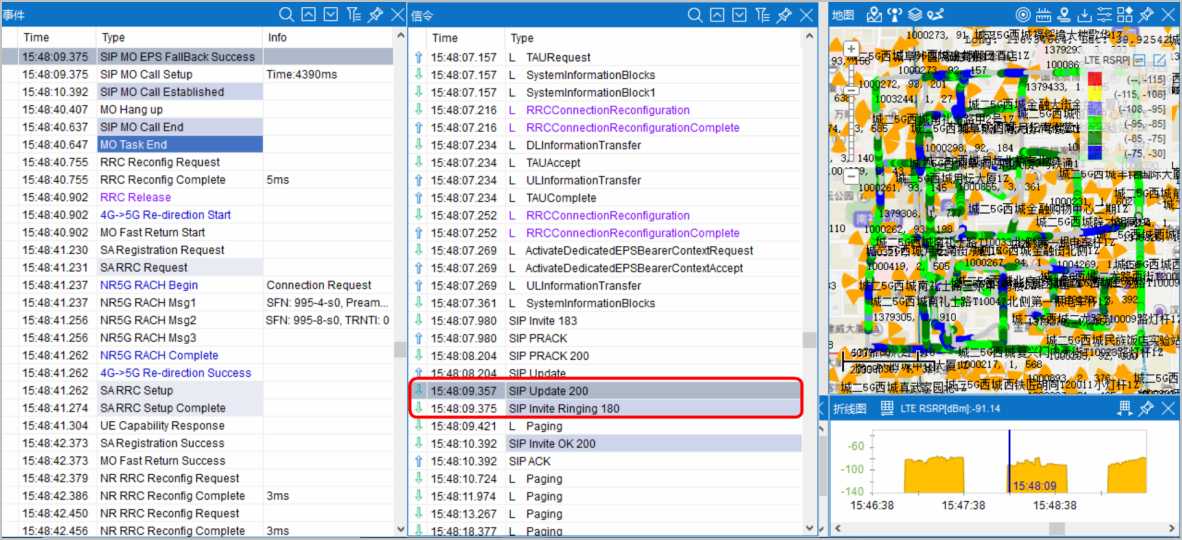The height and width of the screenshot is (540, 1182).
Task: Click the Time column header in 信令 panel
Action: pyautogui.click(x=445, y=38)
